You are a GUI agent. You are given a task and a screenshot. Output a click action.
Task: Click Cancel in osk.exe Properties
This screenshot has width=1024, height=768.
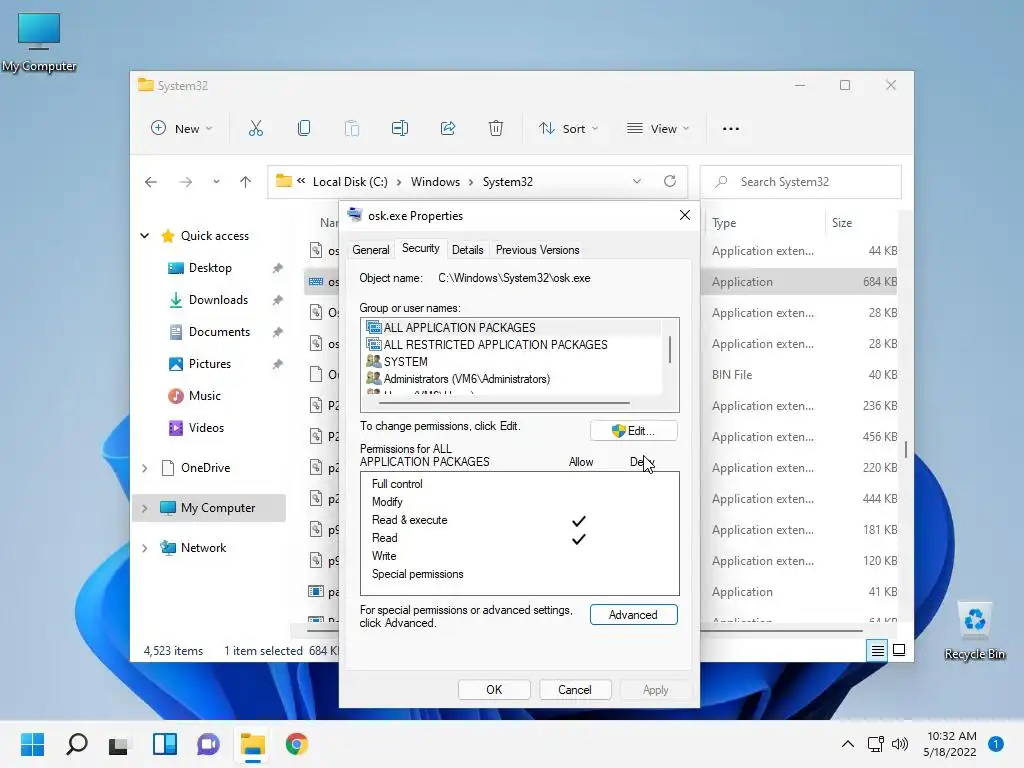coord(575,690)
